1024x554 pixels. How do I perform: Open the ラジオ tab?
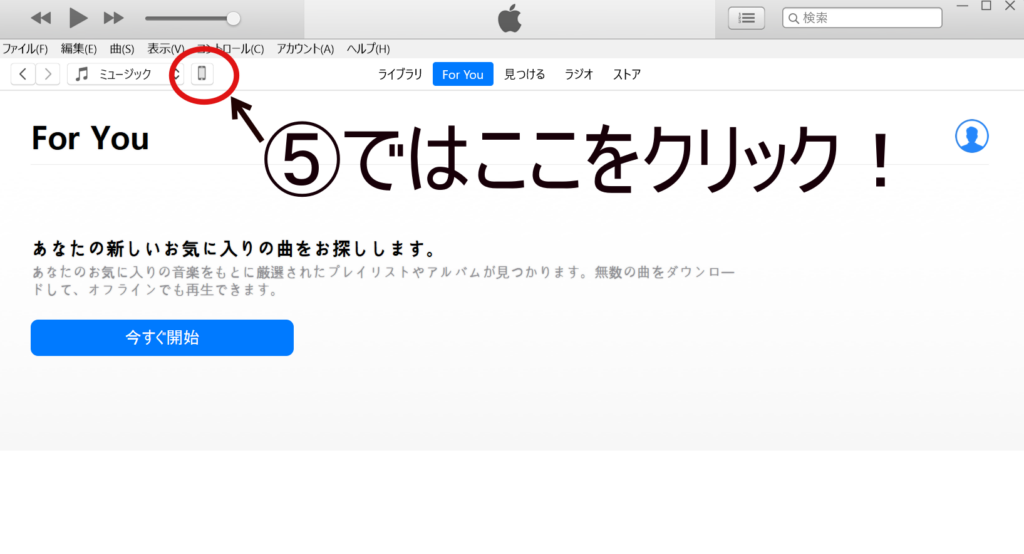579,74
